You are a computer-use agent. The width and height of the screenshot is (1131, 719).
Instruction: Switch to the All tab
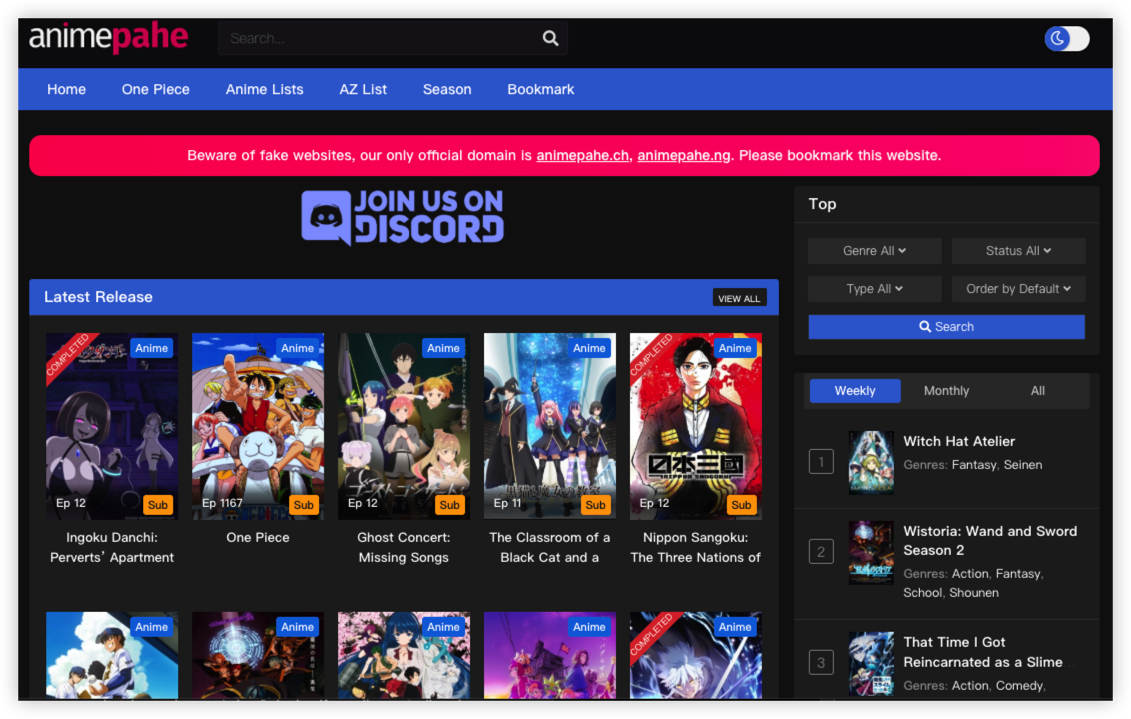(1038, 391)
